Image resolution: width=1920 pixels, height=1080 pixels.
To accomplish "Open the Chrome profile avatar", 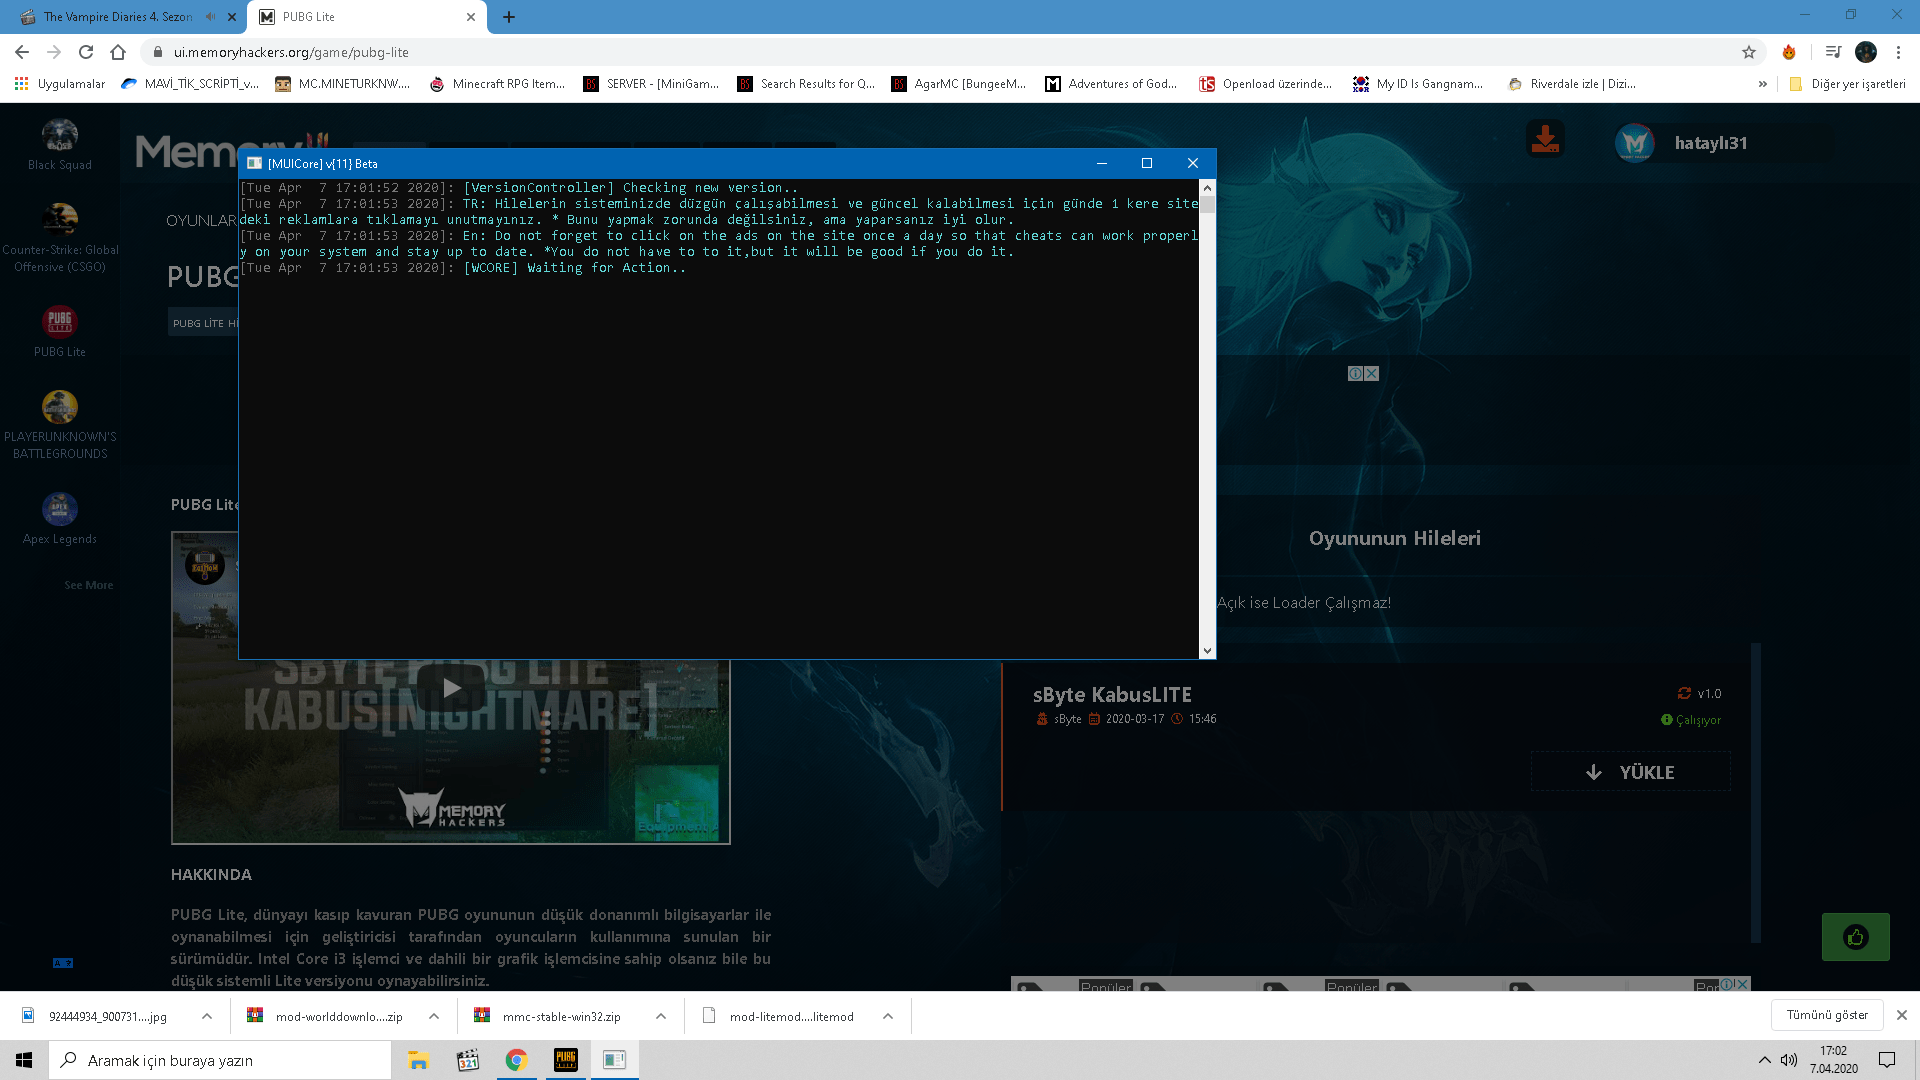I will point(1866,52).
